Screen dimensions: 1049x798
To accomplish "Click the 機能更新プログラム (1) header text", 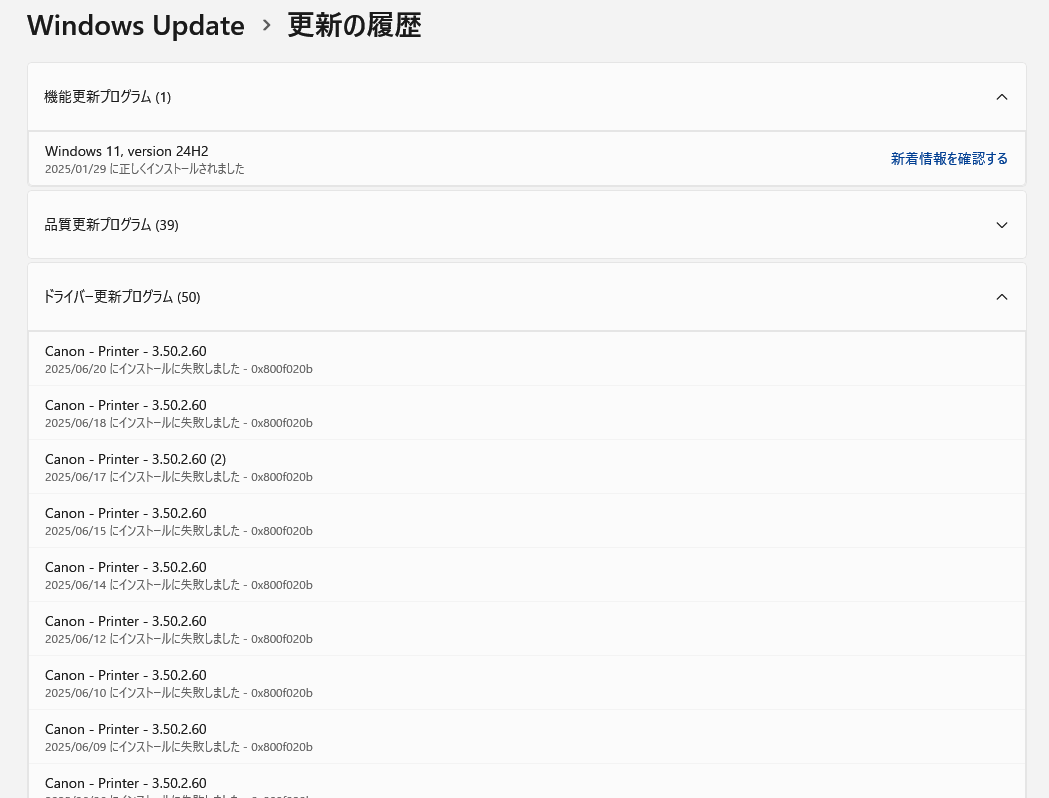I will click(x=108, y=97).
